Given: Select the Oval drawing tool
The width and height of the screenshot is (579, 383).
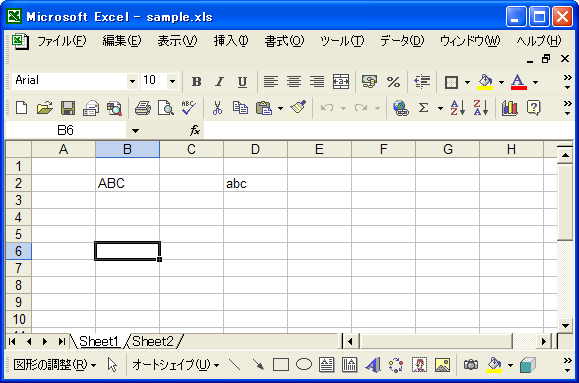Looking at the screenshot, I should tap(304, 365).
